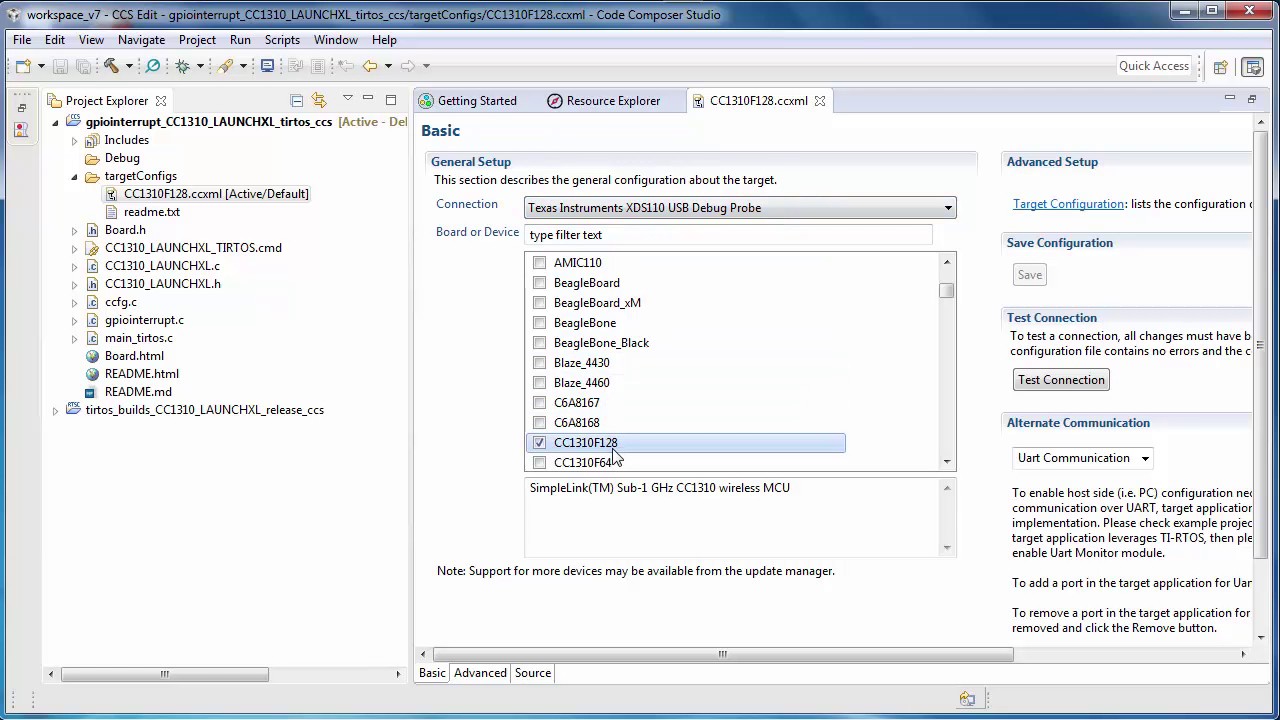Open the Connection dropdown
This screenshot has width=1280, height=720.
point(740,208)
